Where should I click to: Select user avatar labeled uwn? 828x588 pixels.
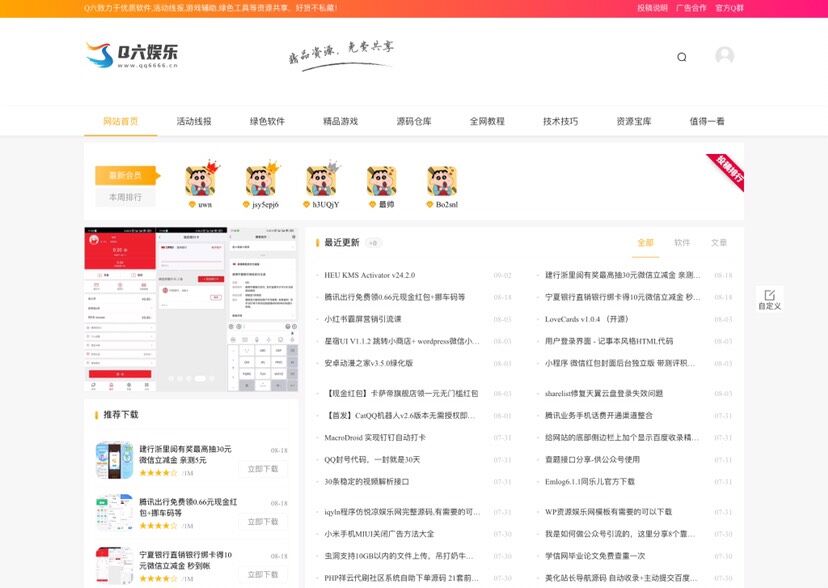(201, 181)
